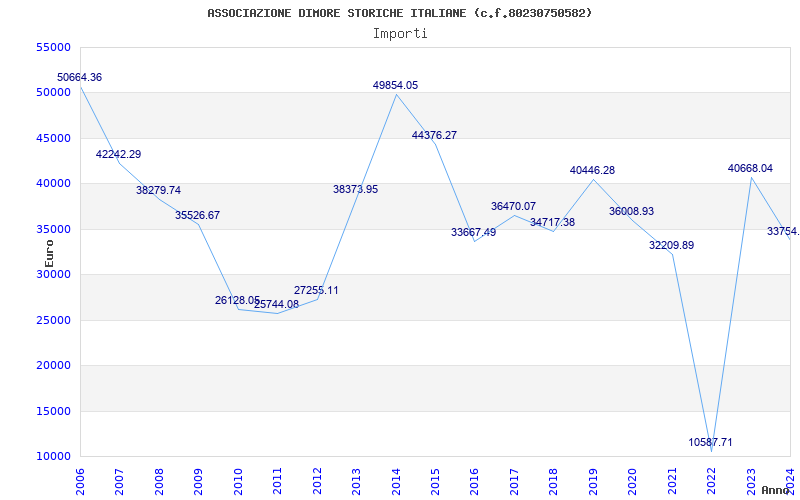The height and width of the screenshot is (500, 800).
Task: Click year 2006 on x-axis
Action: tap(80, 482)
